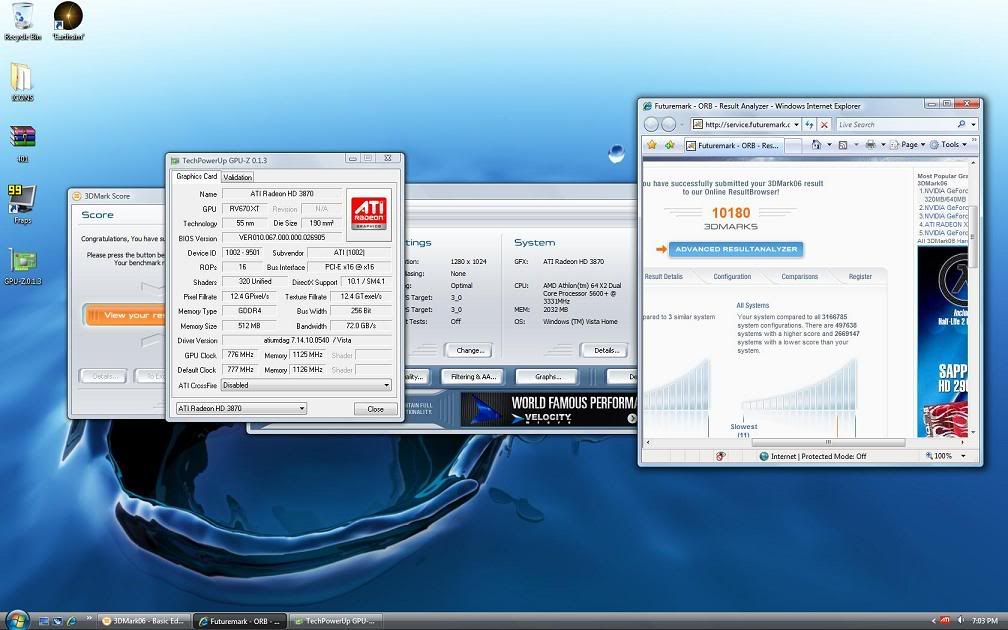Click the Windows Start orb
Screen dimensions: 1008x630
point(17,620)
